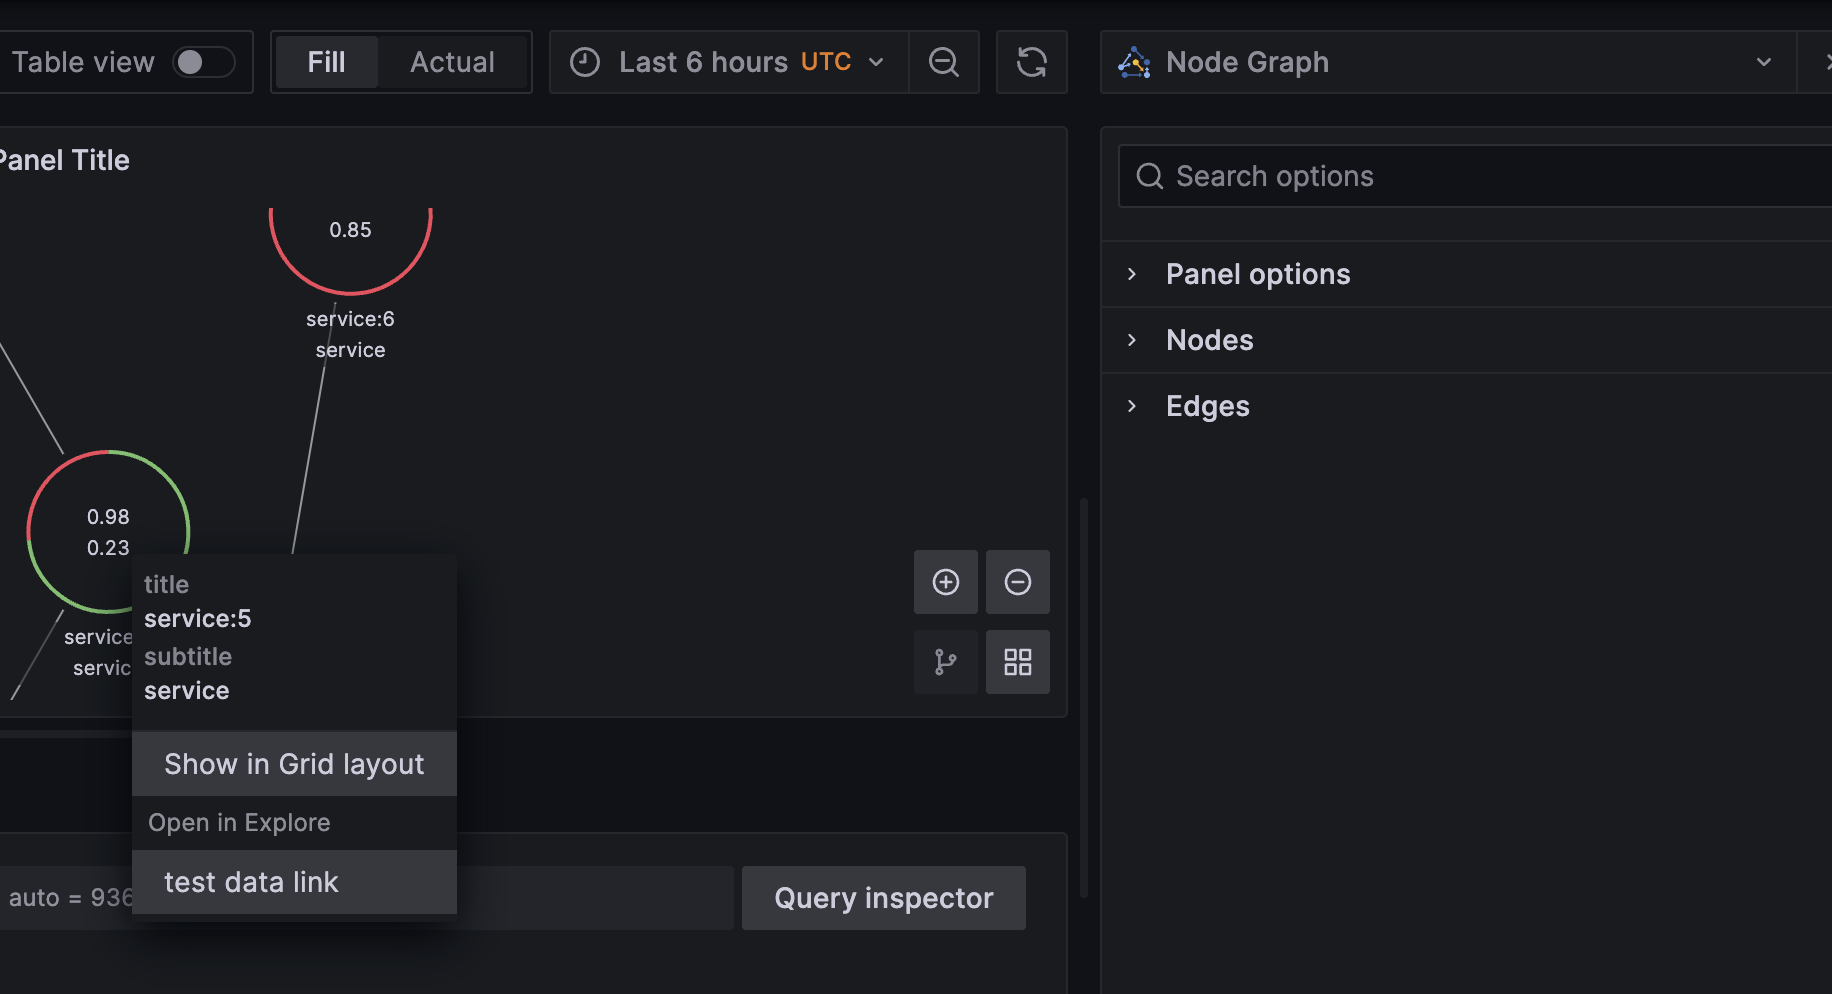This screenshot has width=1832, height=994.
Task: Click the Node Graph visualization icon
Action: (1135, 61)
